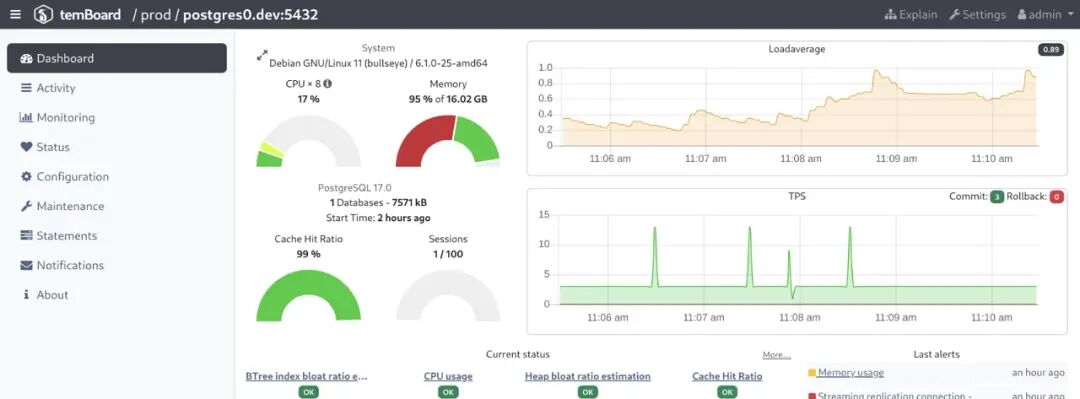The height and width of the screenshot is (399, 1080).
Task: Go to the Monitoring page
Action: tap(116, 118)
